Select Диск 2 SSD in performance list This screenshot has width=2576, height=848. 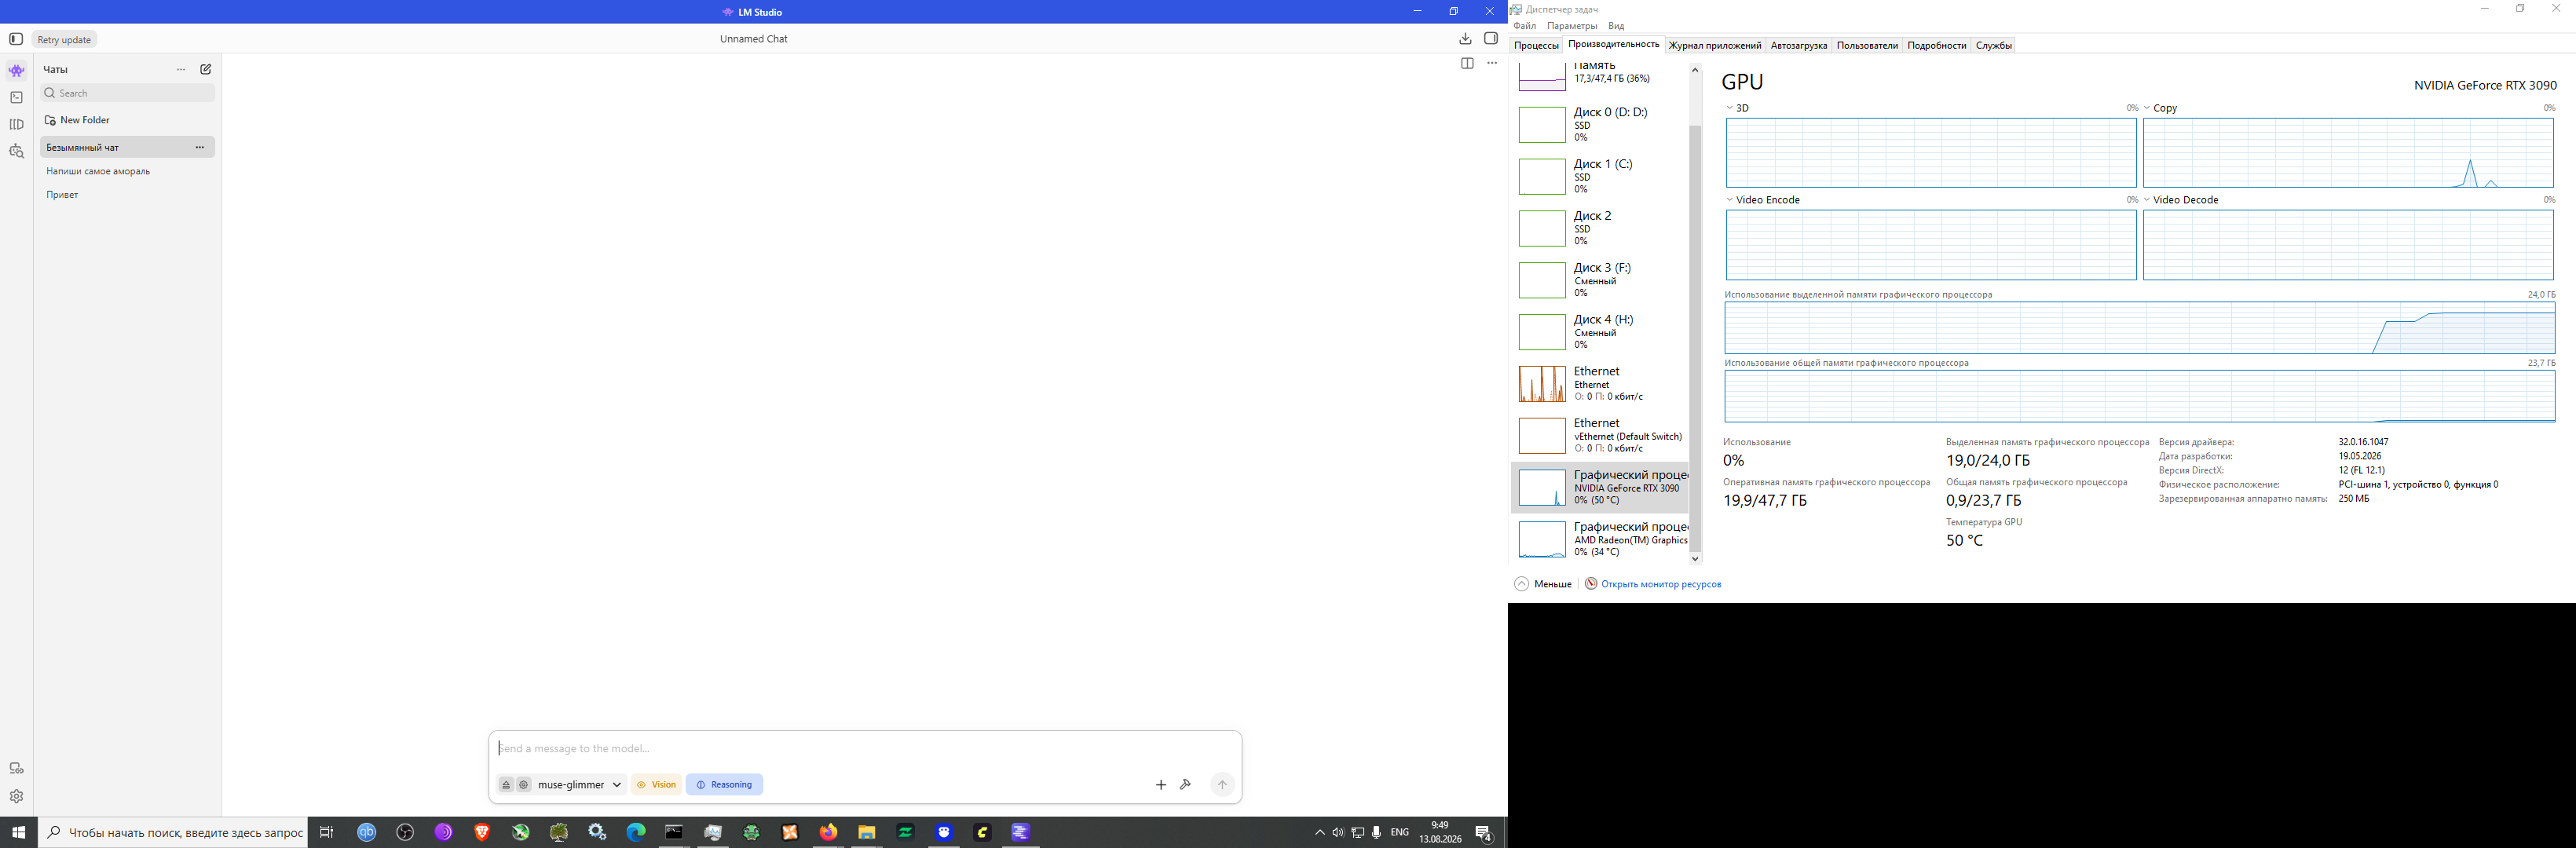point(1600,228)
